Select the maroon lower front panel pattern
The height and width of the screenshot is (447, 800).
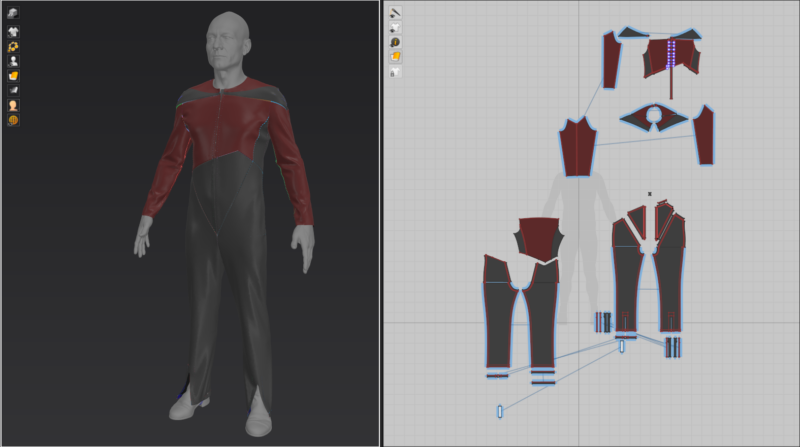539,239
